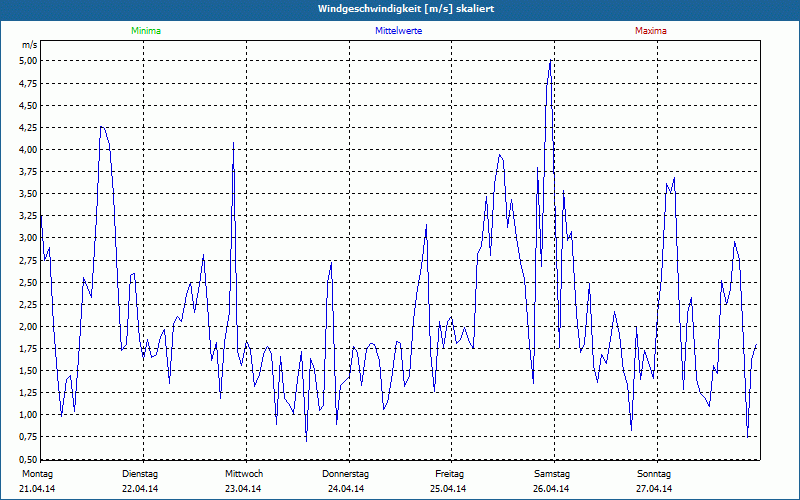The height and width of the screenshot is (500, 800).
Task: Click the Minima legend label
Action: [x=146, y=31]
